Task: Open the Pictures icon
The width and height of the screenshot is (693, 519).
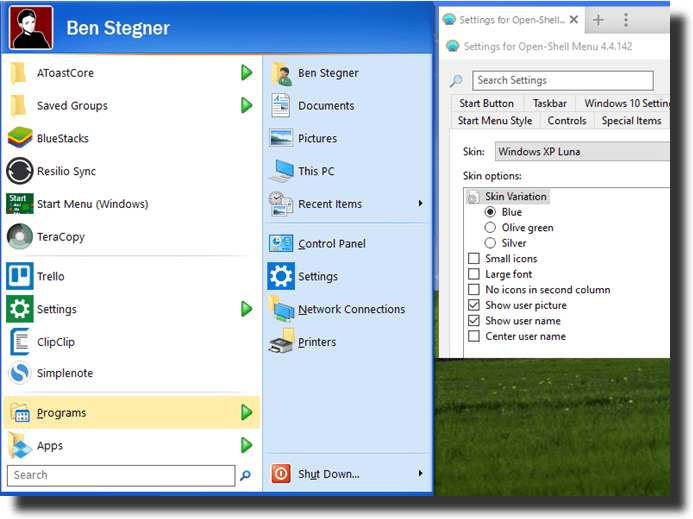Action: 281,138
